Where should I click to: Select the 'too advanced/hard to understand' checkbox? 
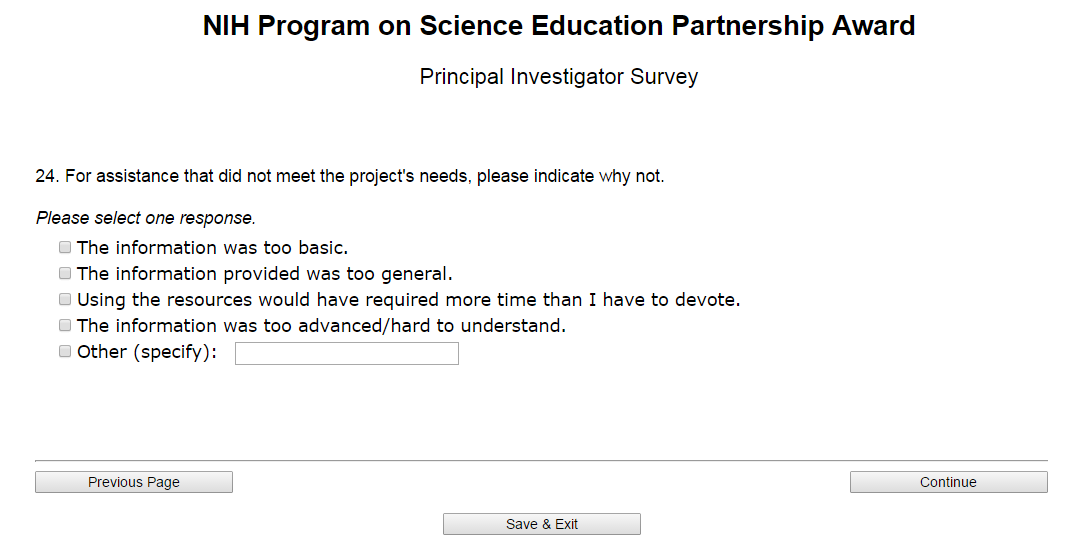(65, 325)
